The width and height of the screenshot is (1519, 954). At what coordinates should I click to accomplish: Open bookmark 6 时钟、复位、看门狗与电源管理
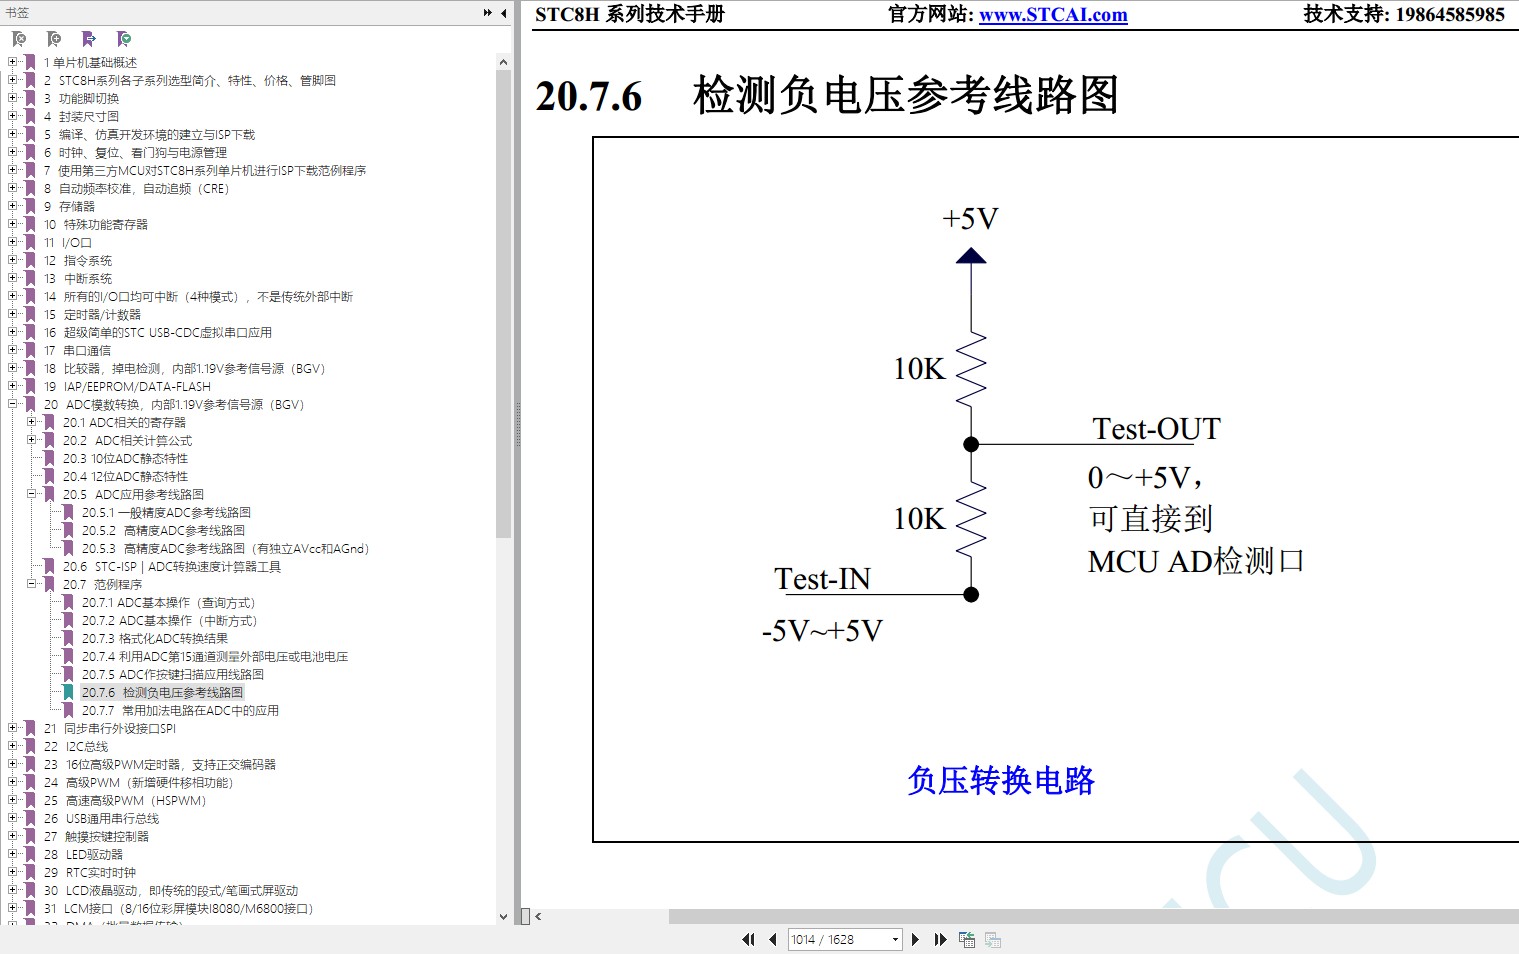pos(135,152)
